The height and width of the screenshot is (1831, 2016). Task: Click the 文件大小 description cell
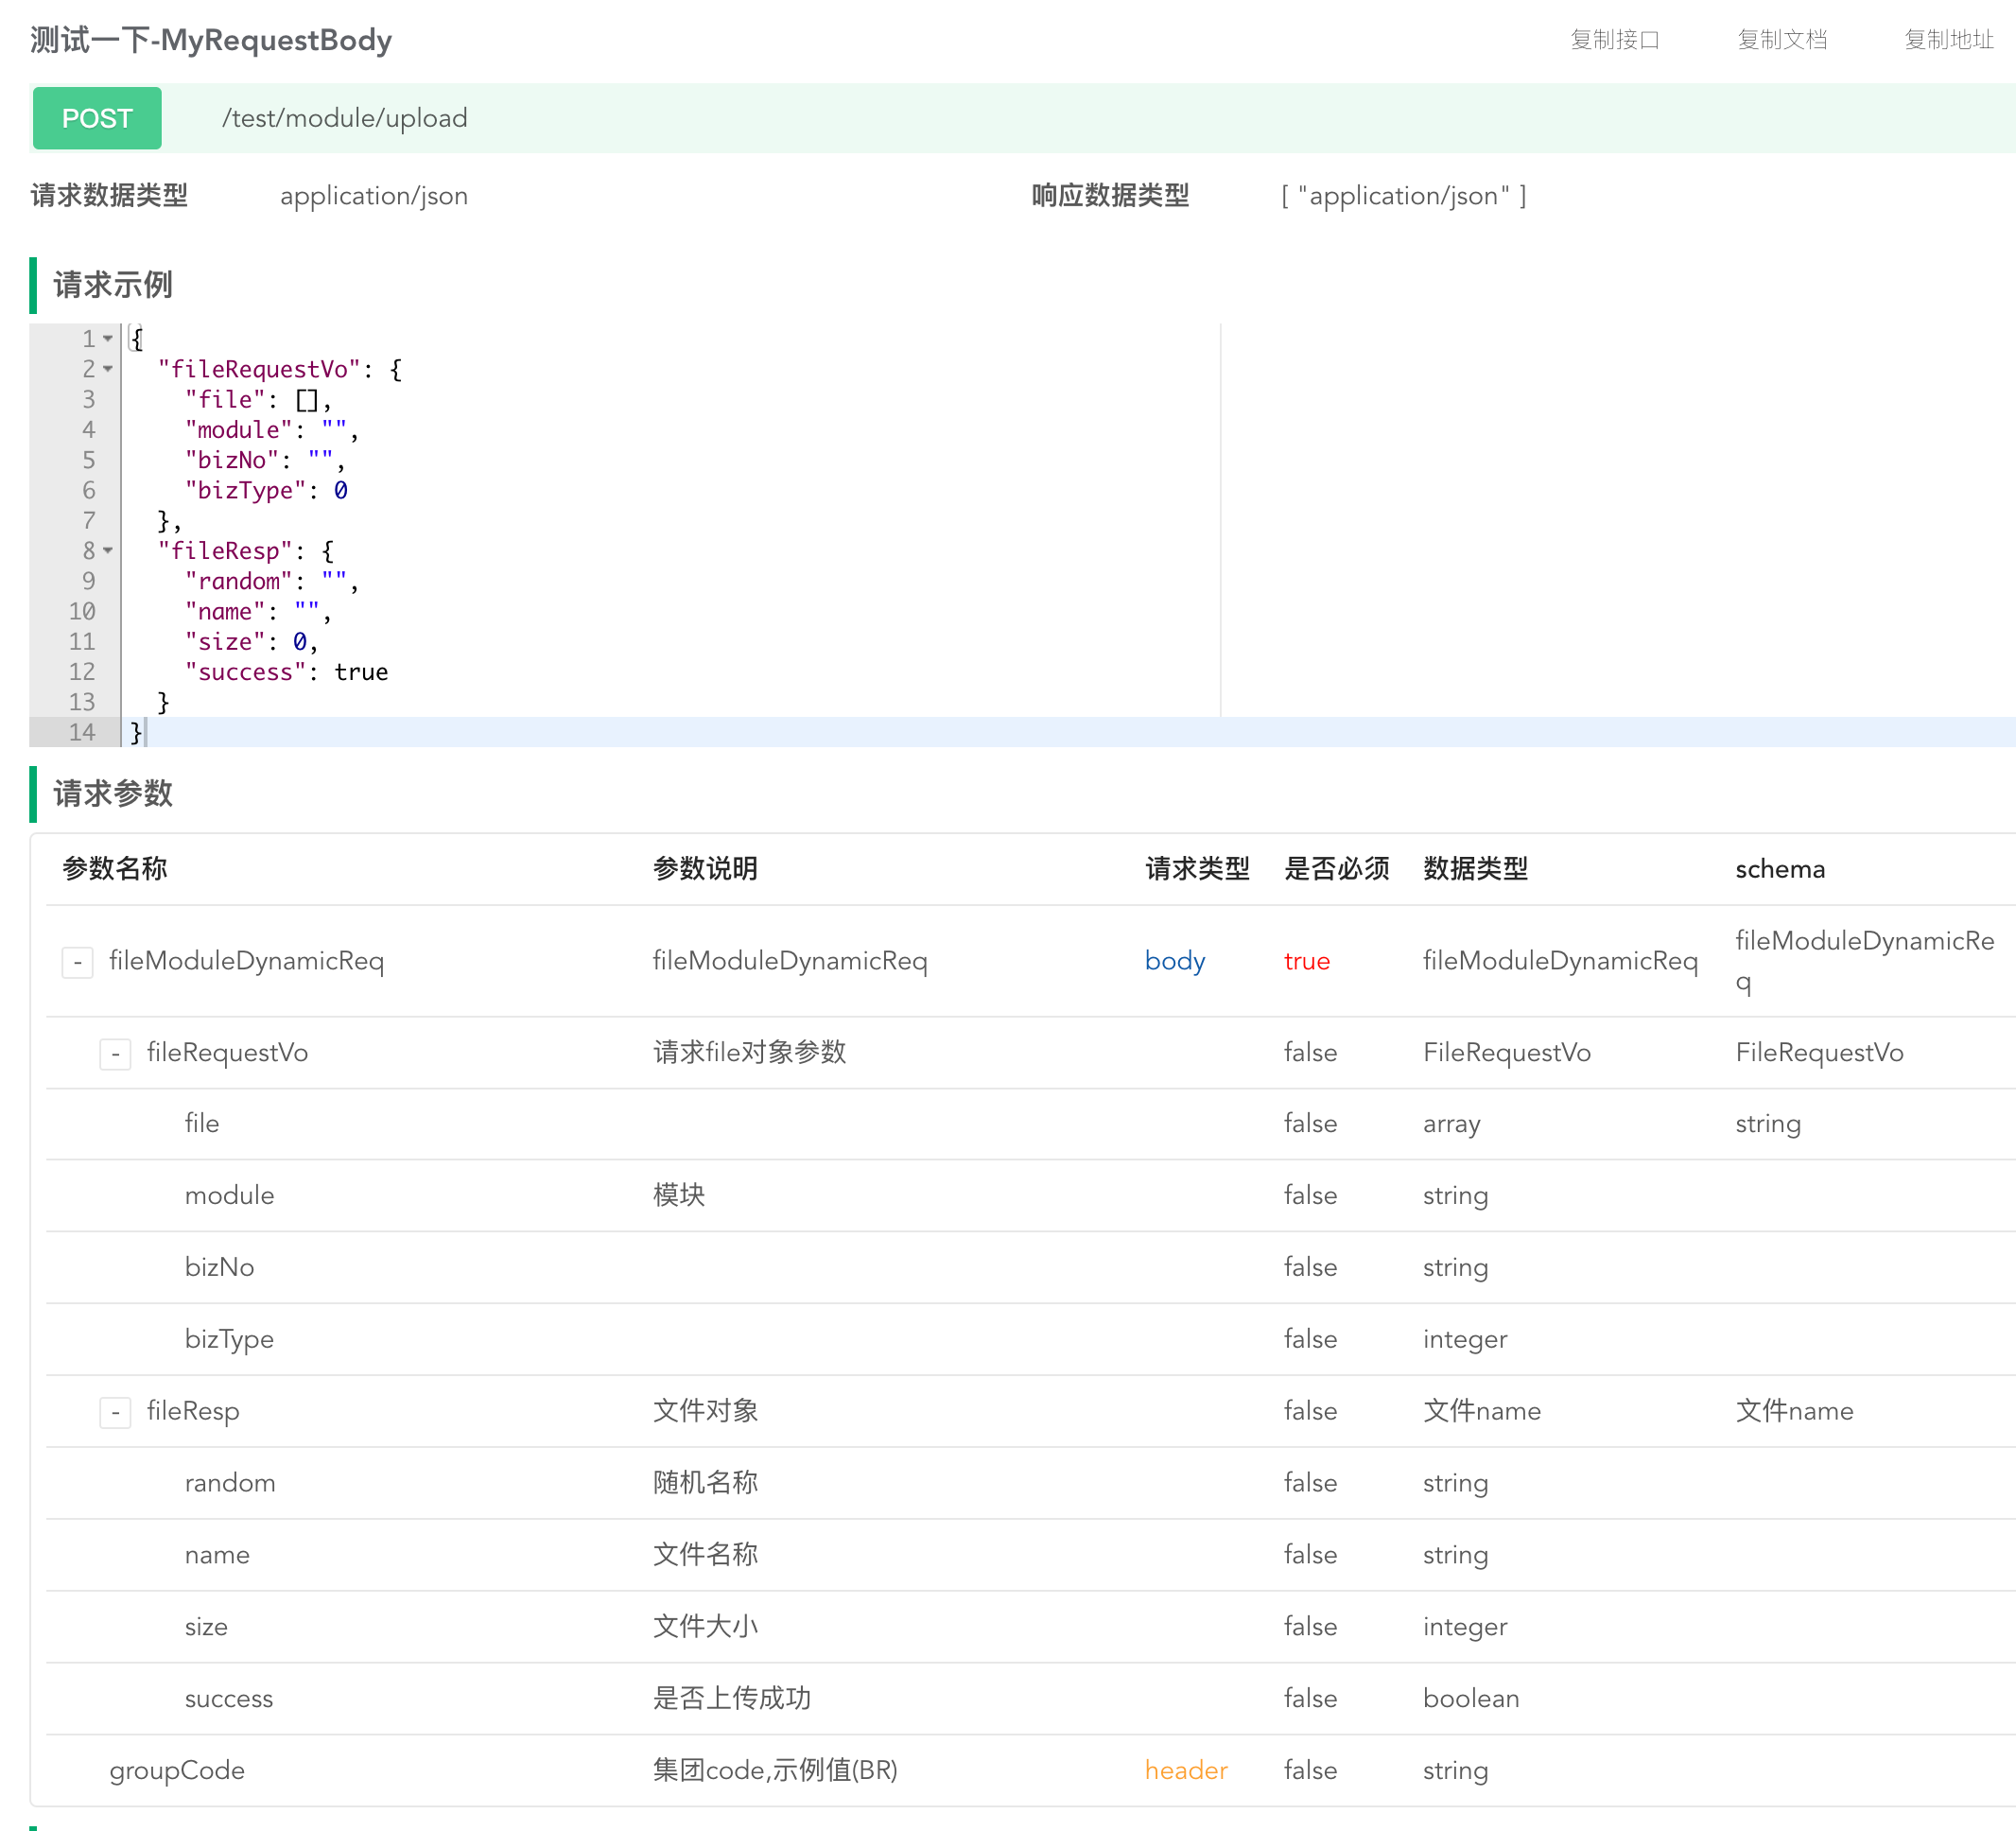click(704, 1627)
